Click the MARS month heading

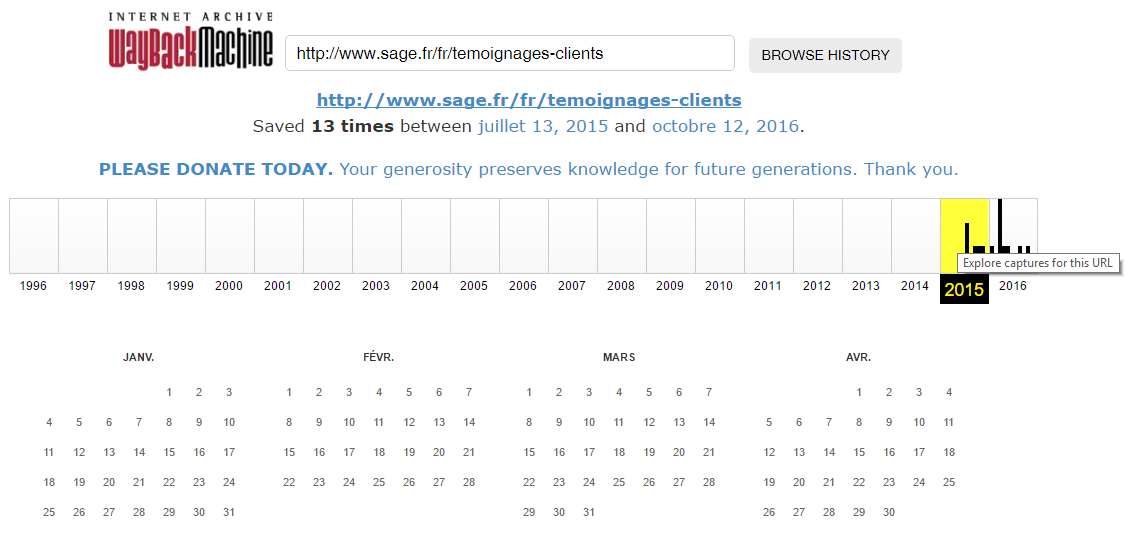pyautogui.click(x=619, y=357)
